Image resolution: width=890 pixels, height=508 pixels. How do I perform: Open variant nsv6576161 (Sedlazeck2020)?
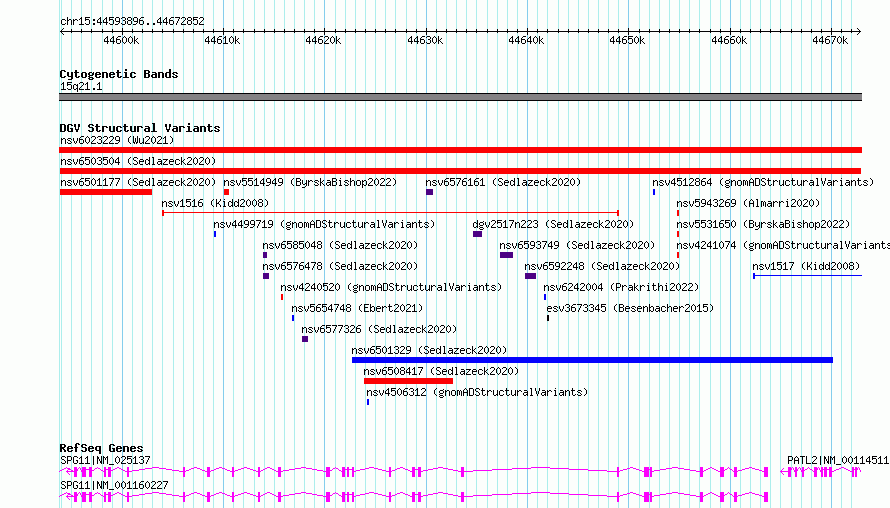coord(503,182)
